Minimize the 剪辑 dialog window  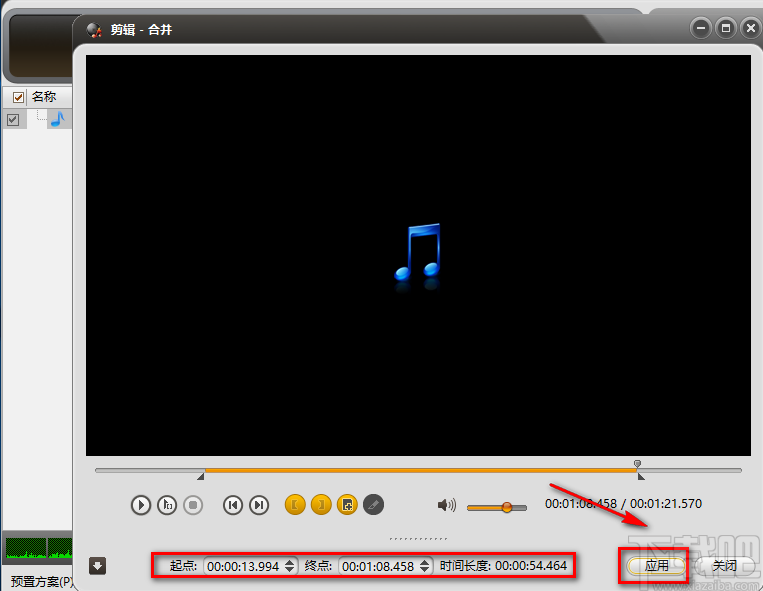click(701, 28)
